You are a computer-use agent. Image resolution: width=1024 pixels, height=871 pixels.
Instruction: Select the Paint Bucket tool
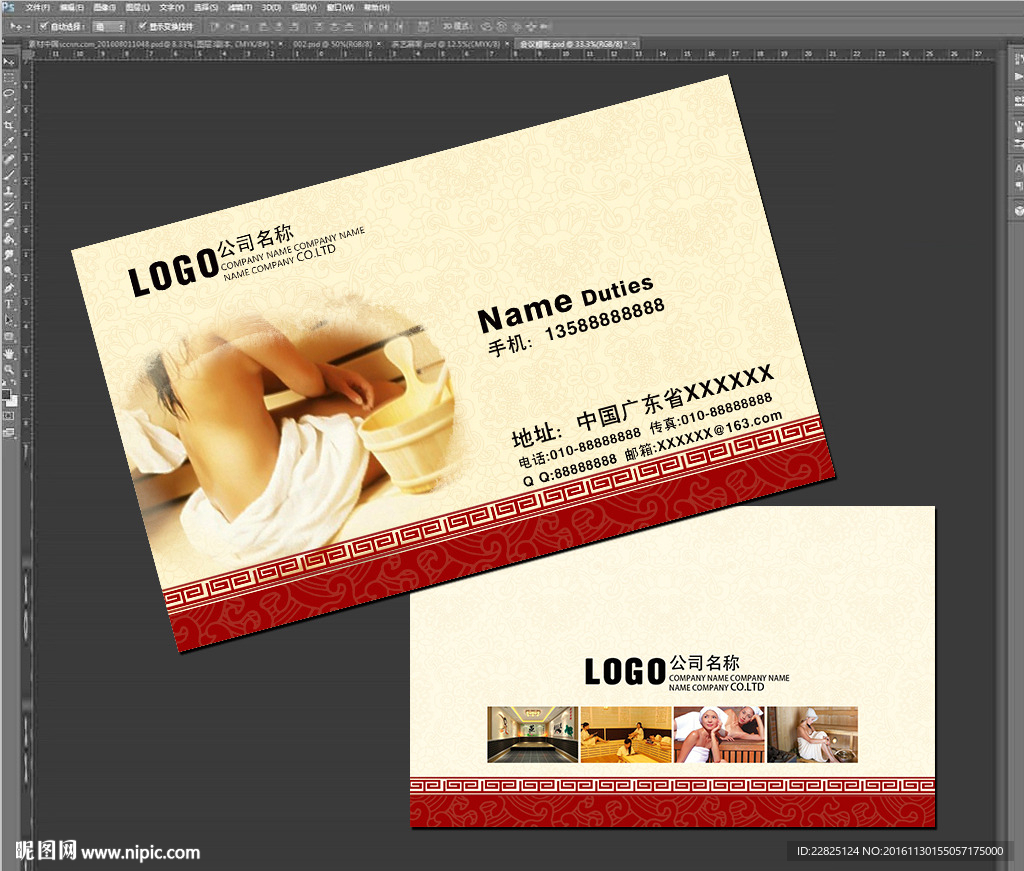point(9,239)
